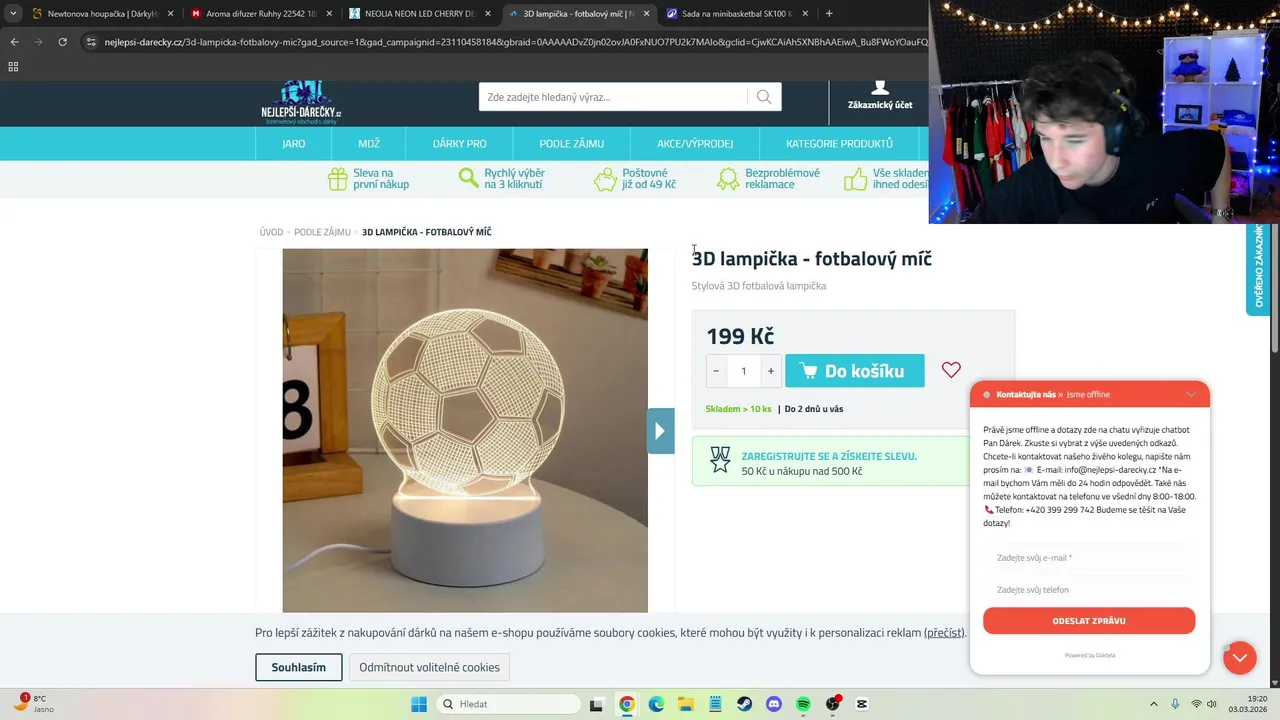Screen dimensions: 1280x720
Task: Open the AKCE/VÝPRODEJ menu
Action: point(695,144)
